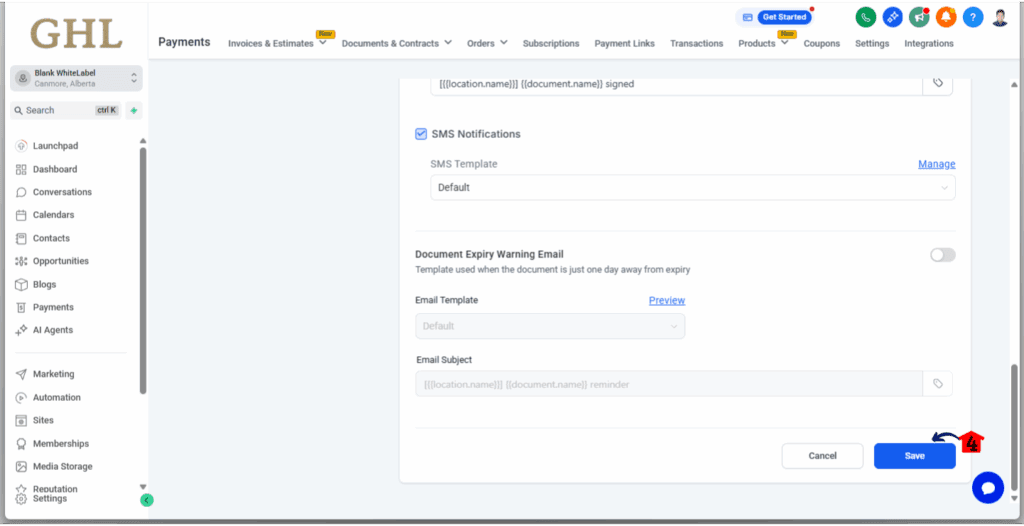This screenshot has width=1024, height=526.
Task: Click the sidebar vertical scrollbar thumb
Action: 143,271
